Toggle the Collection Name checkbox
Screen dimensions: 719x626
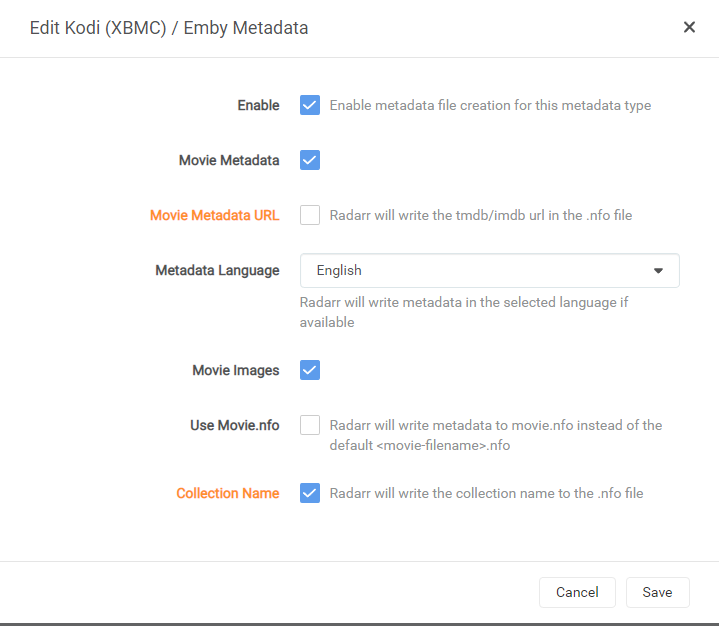coord(310,493)
